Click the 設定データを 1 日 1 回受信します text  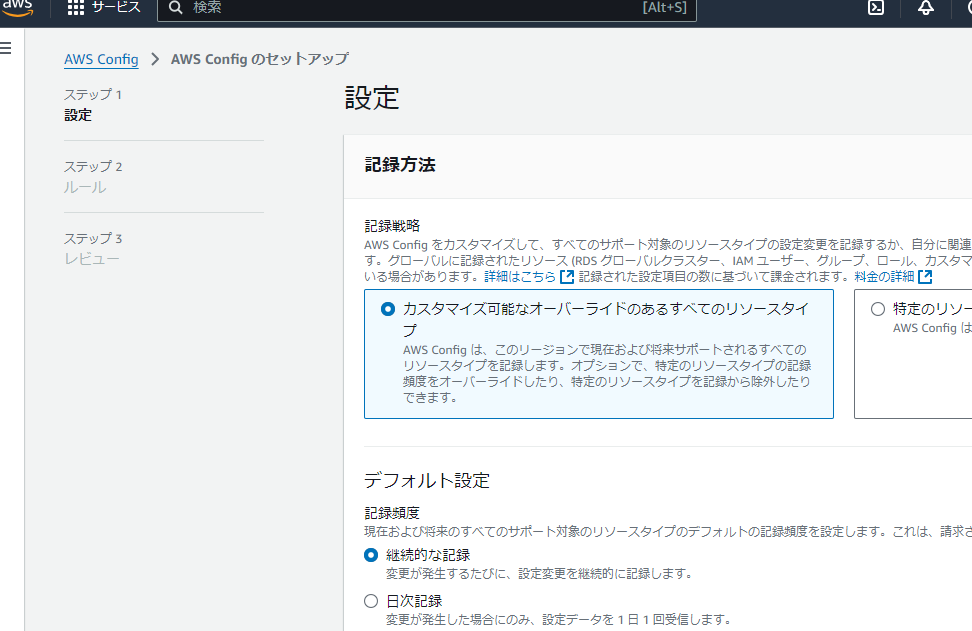(637, 619)
